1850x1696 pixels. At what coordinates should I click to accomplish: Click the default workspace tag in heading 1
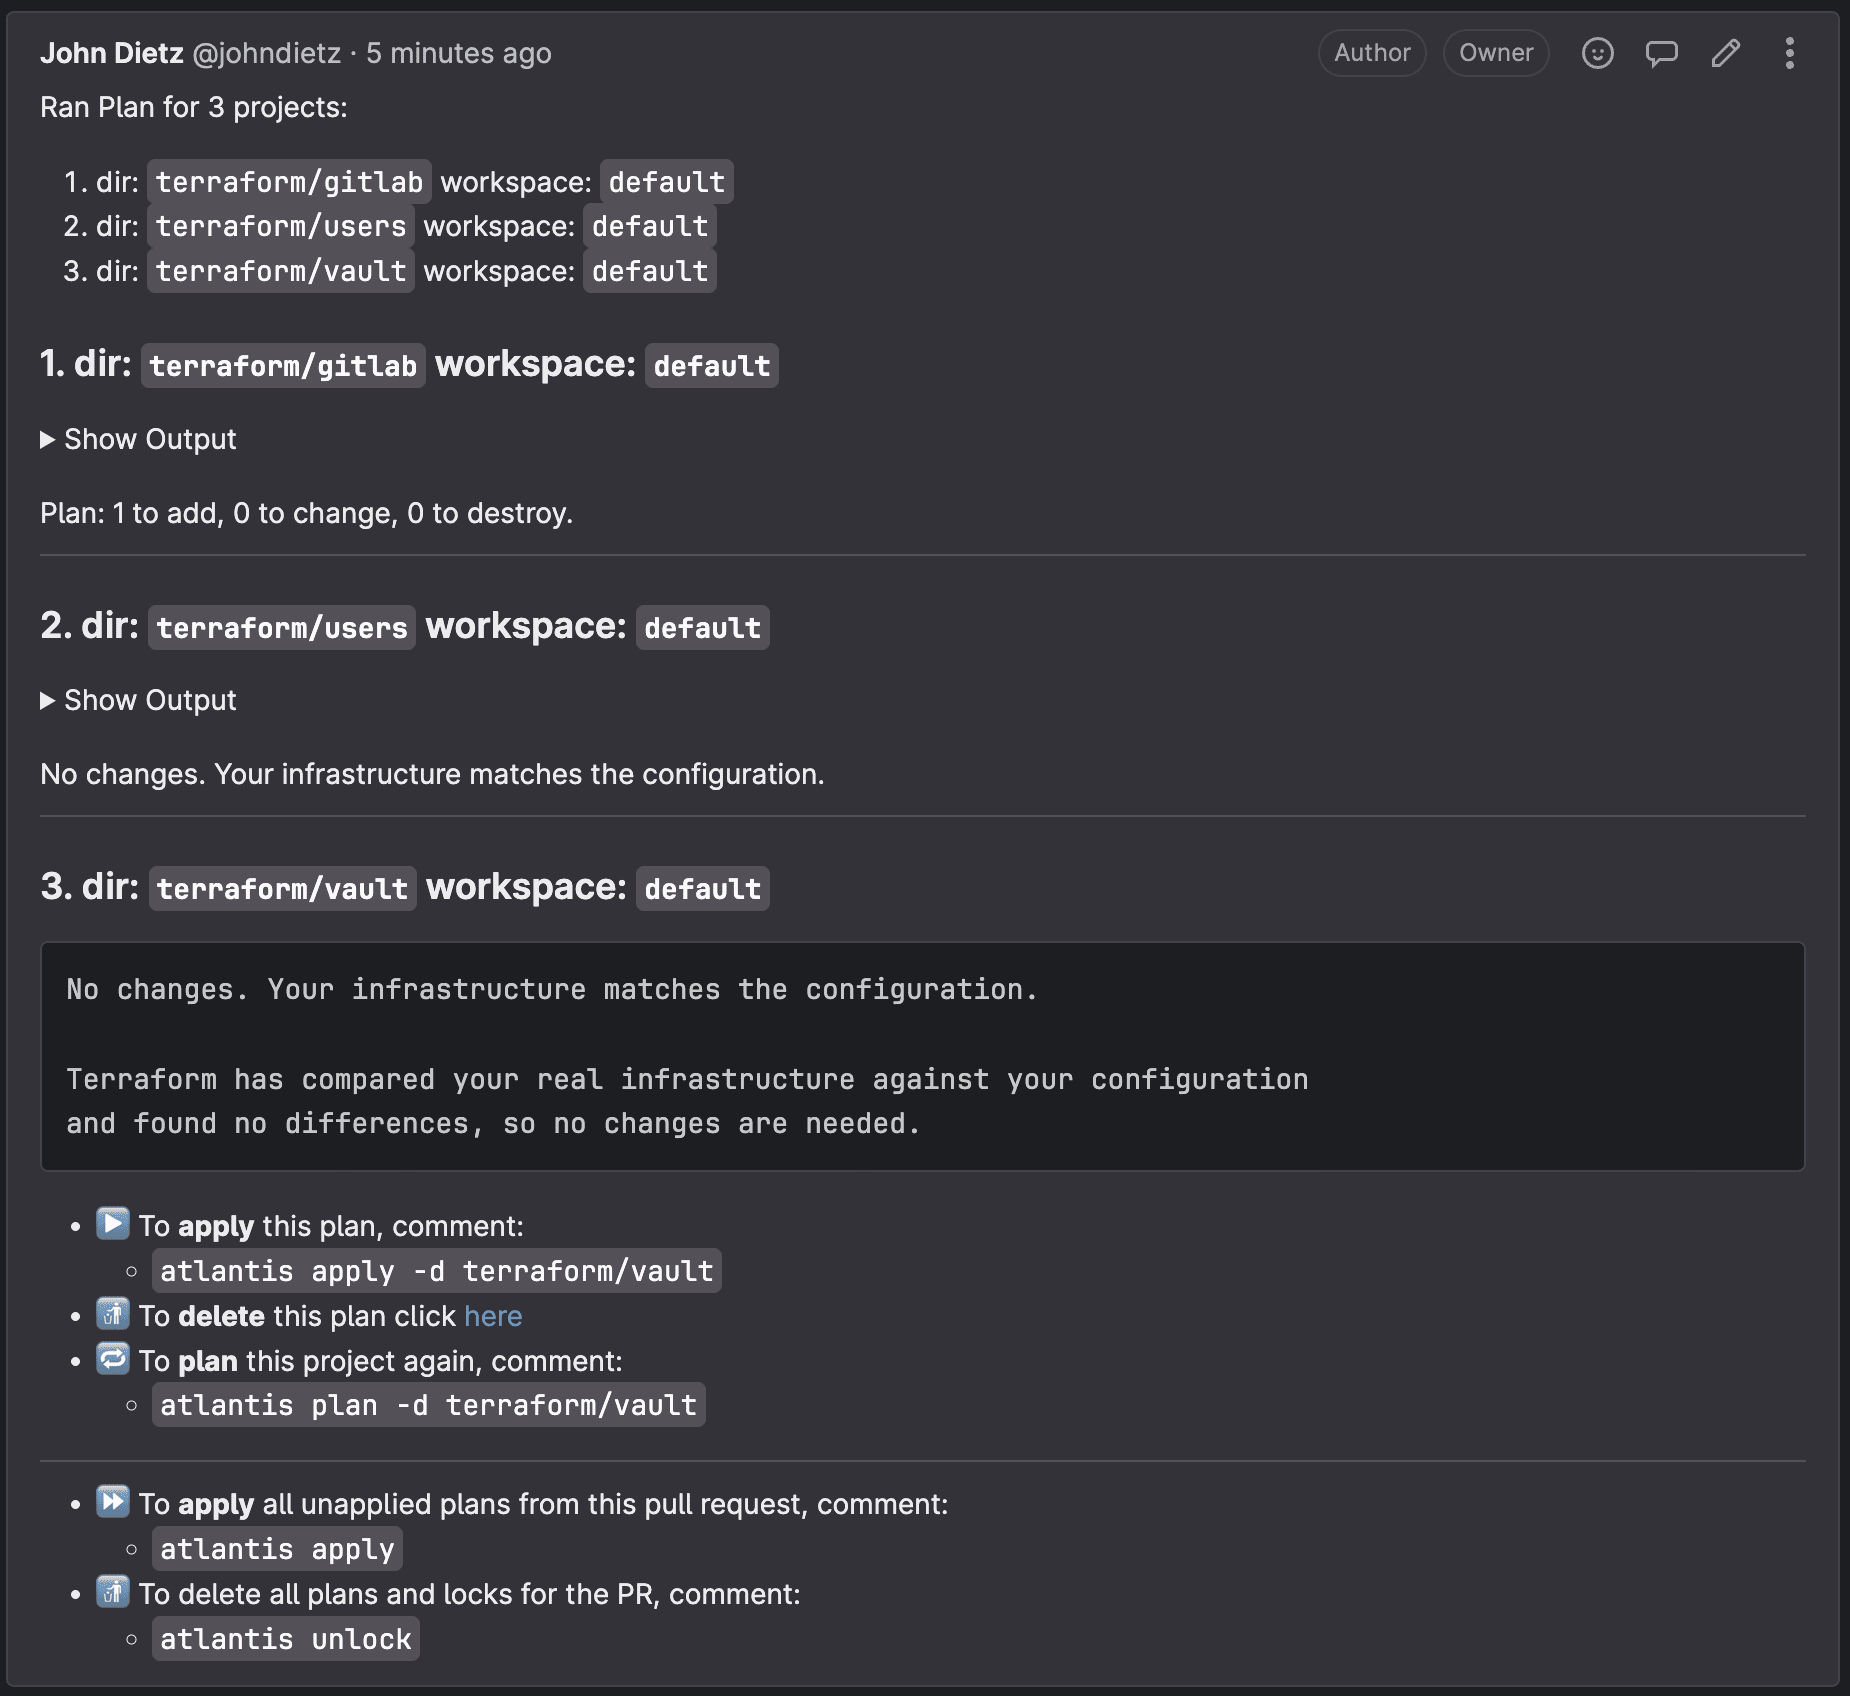pos(712,366)
